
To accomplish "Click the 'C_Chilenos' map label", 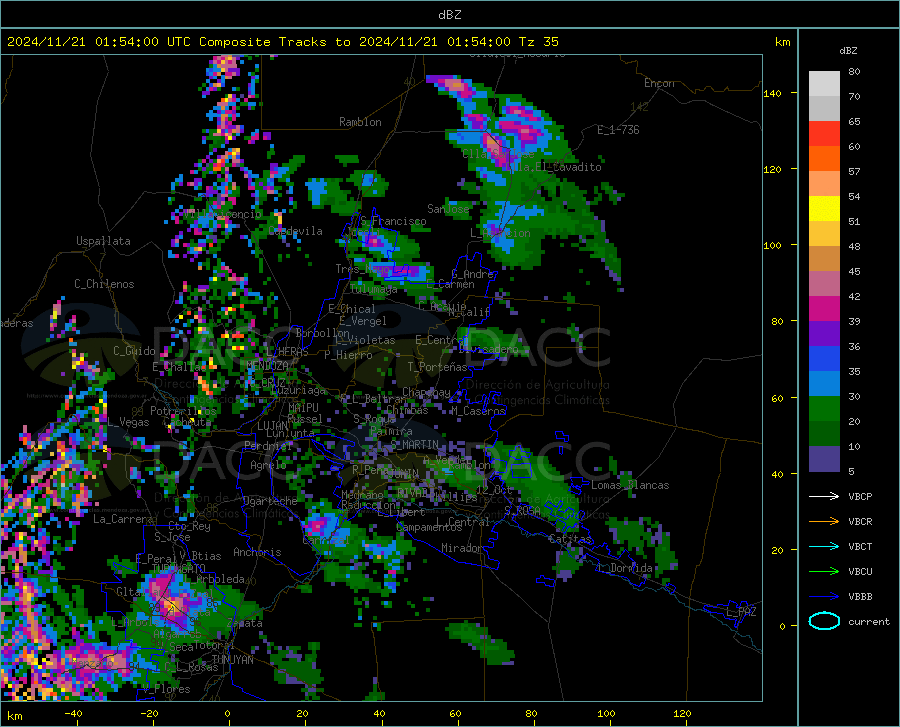I will pyautogui.click(x=104, y=284).
